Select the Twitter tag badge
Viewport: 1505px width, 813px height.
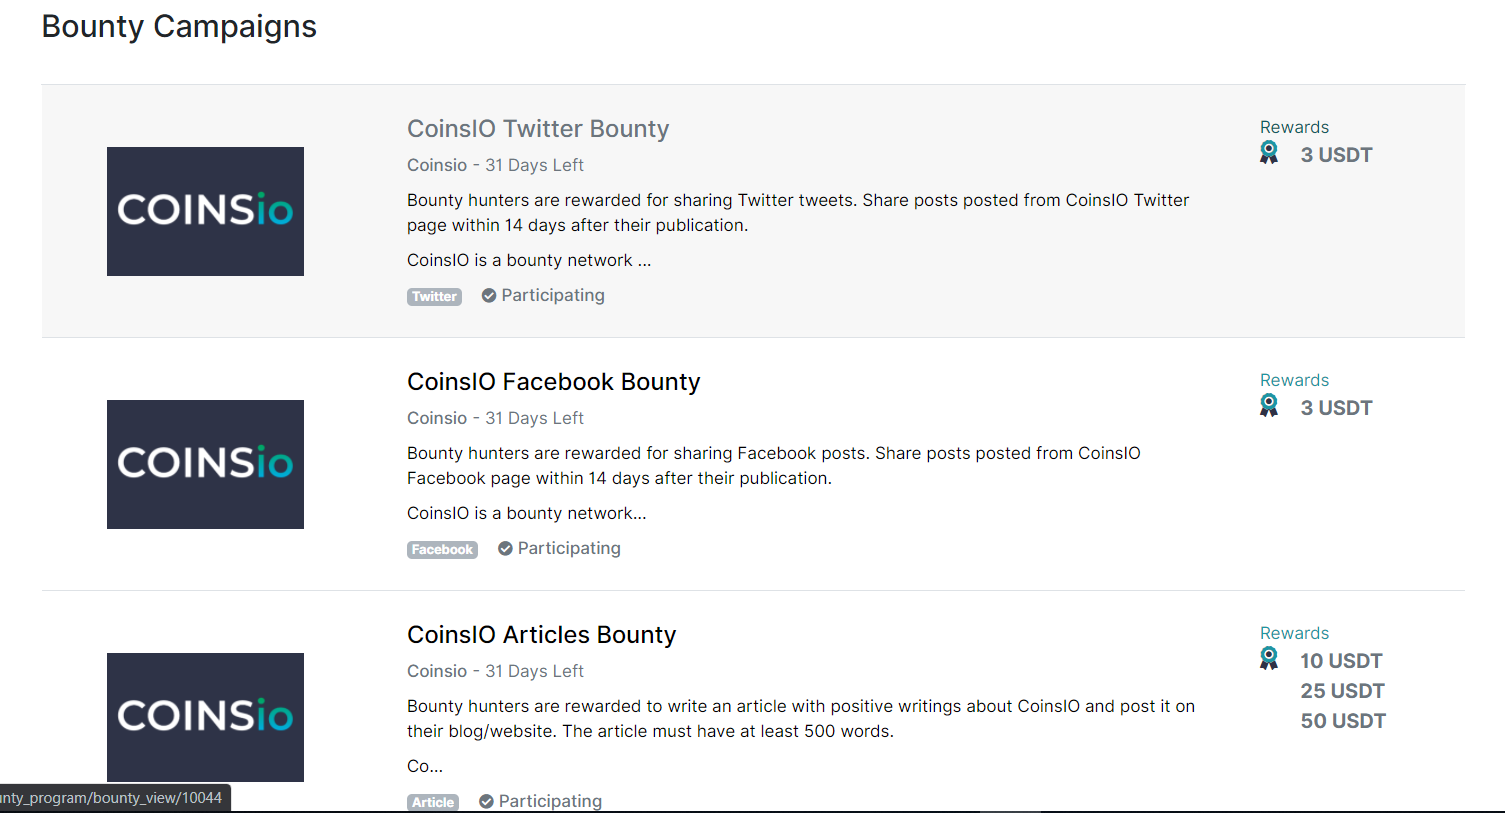pyautogui.click(x=434, y=297)
